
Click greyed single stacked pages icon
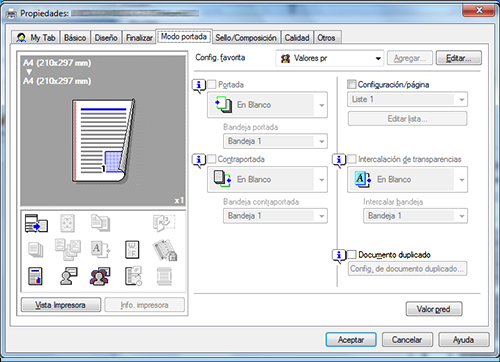(36, 250)
